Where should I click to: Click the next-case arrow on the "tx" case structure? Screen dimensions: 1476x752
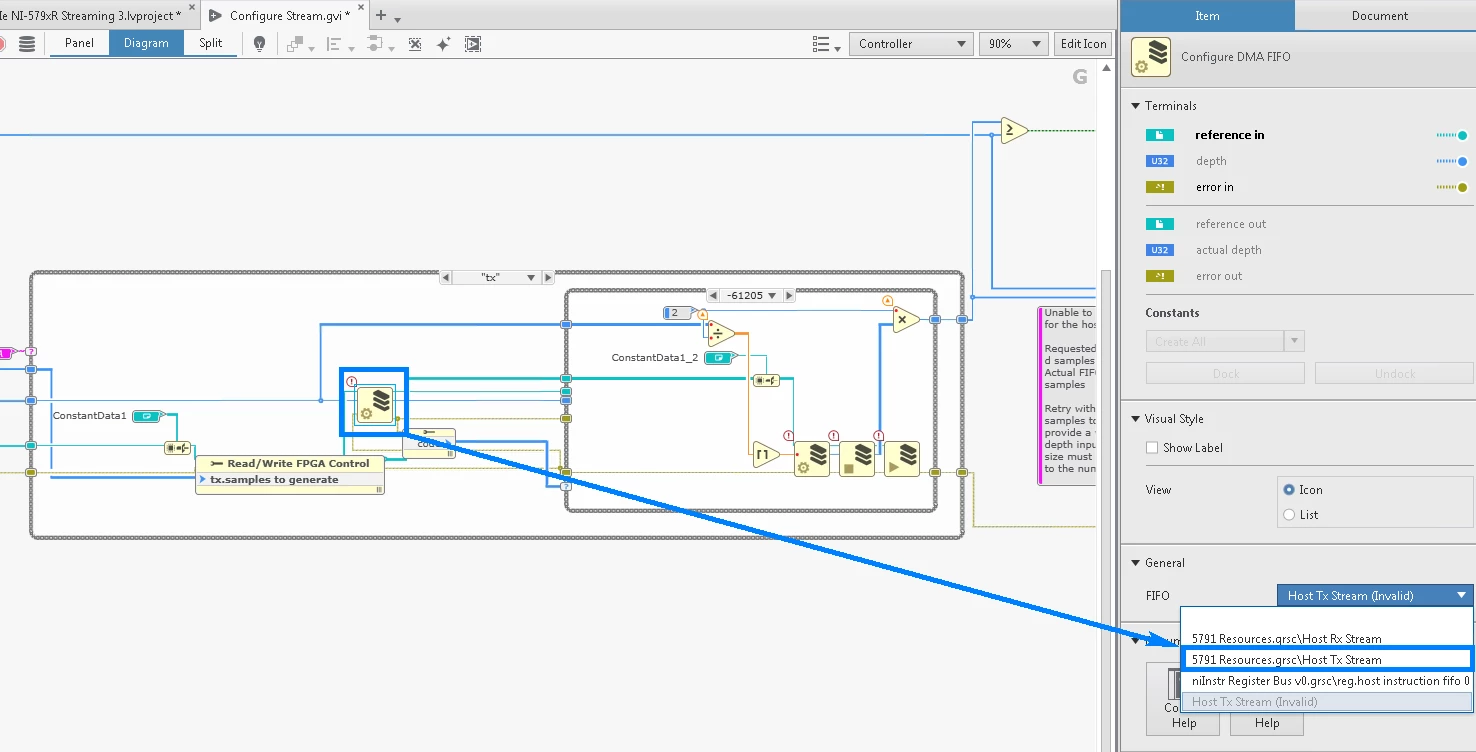coord(546,277)
